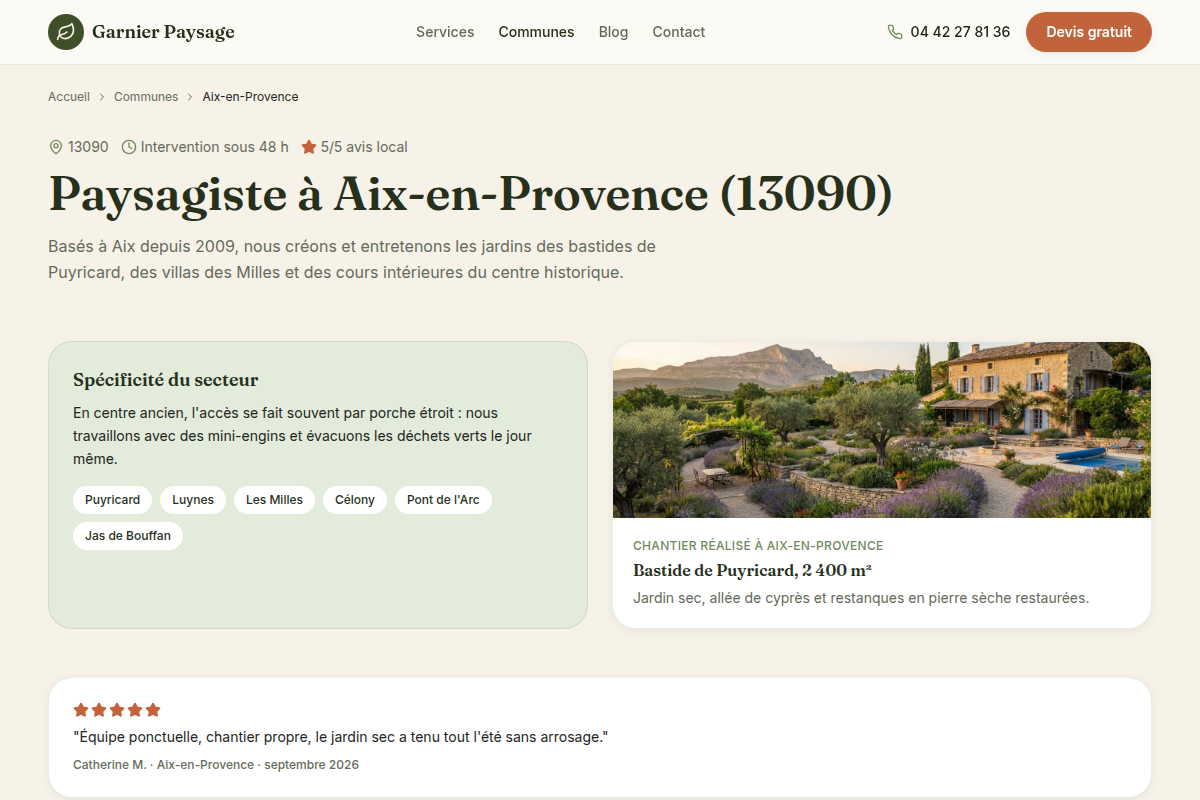Viewport: 1200px width, 800px height.
Task: Click the Jardin sec, allée de cyprès description
Action: point(861,598)
